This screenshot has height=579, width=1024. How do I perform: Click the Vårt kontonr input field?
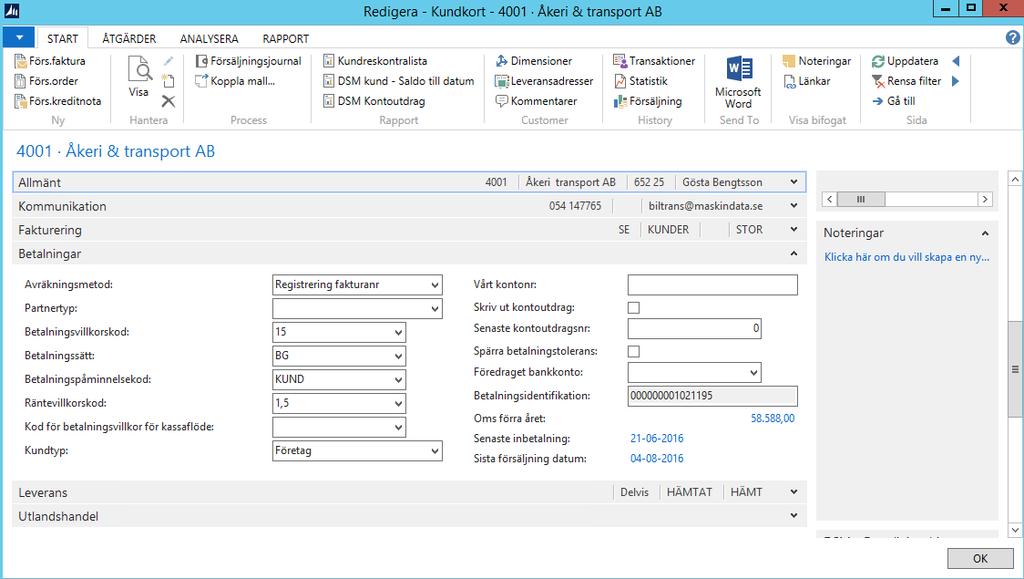712,285
